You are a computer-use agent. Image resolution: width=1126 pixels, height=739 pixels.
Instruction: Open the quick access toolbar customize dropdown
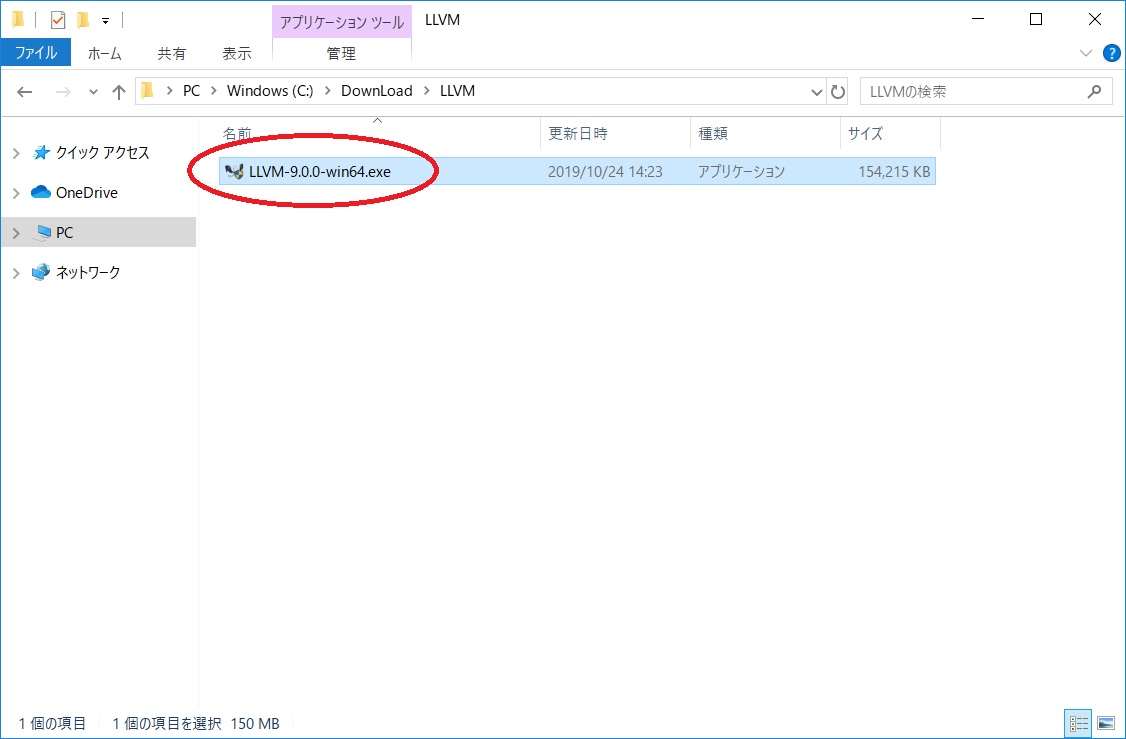coord(105,18)
